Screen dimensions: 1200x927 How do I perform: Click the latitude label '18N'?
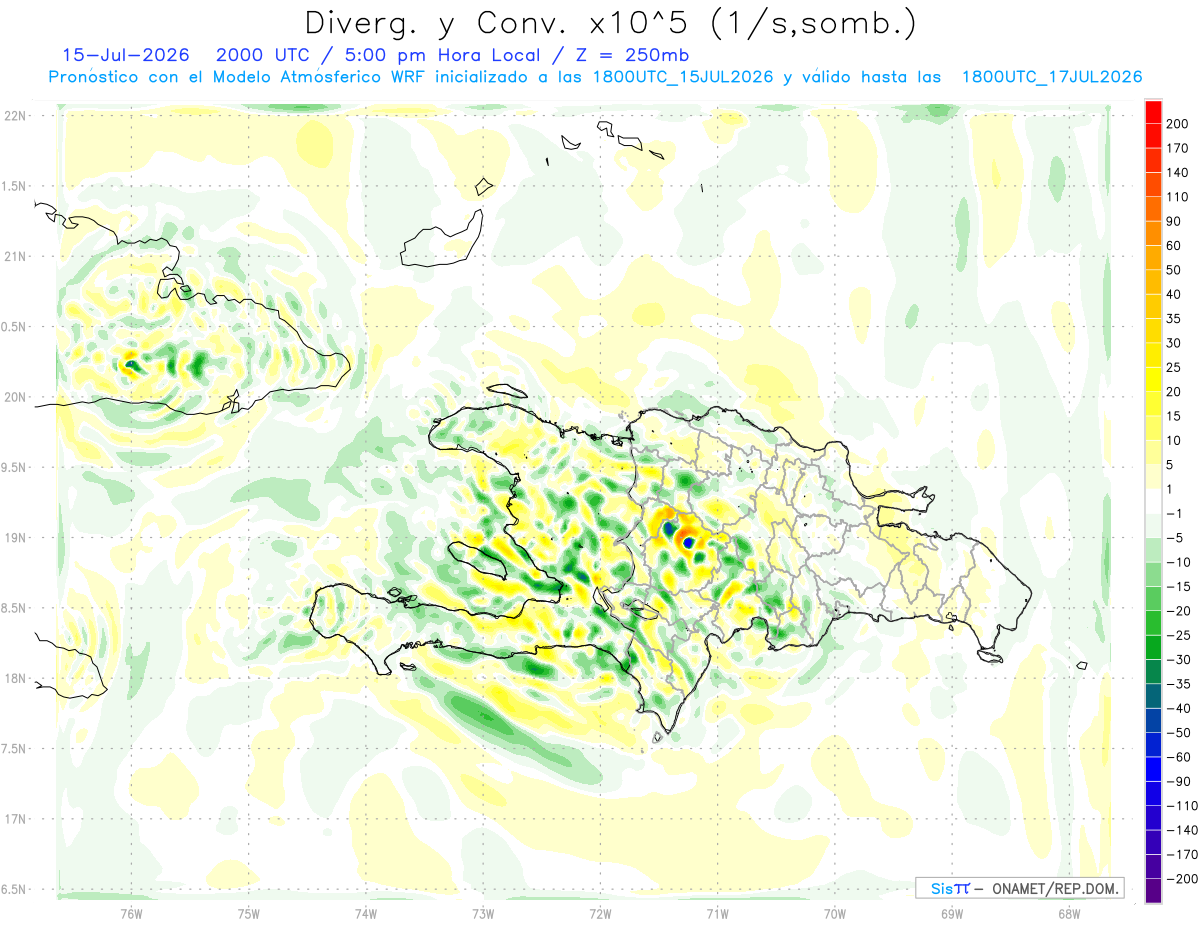(x=13, y=679)
